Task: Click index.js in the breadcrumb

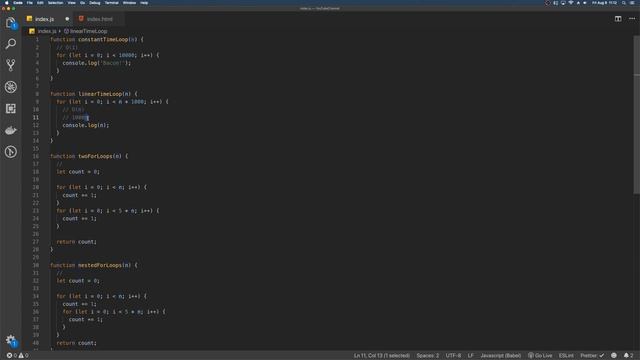Action: [x=47, y=31]
